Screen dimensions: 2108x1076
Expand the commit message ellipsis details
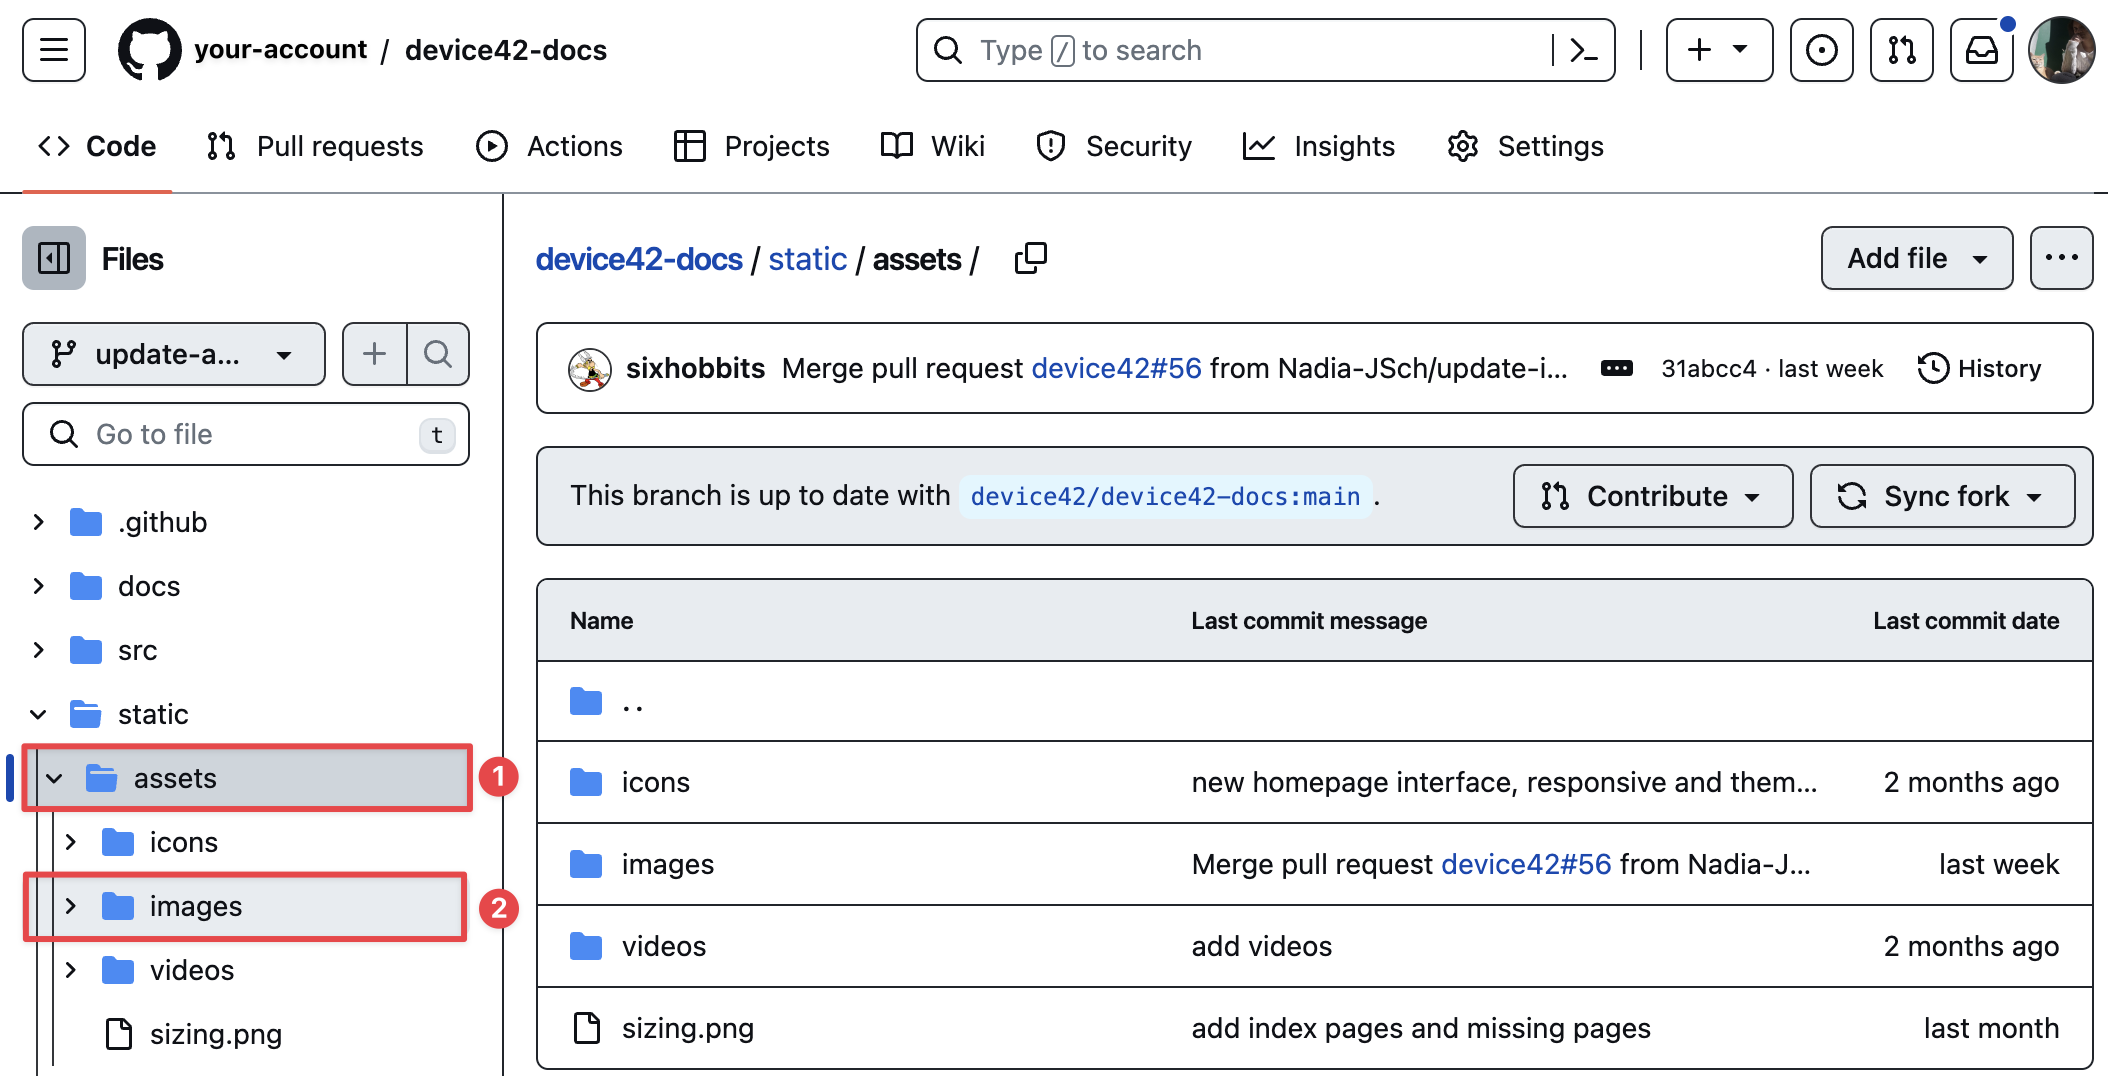click(1616, 369)
